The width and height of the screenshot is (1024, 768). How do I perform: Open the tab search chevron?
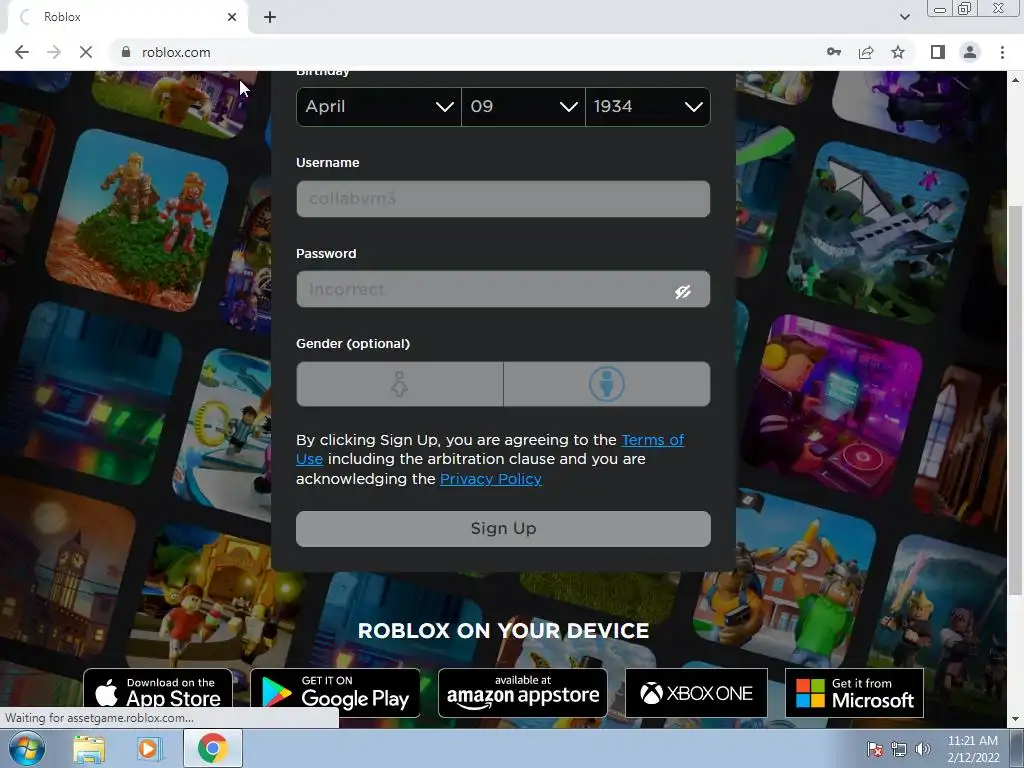click(x=904, y=17)
